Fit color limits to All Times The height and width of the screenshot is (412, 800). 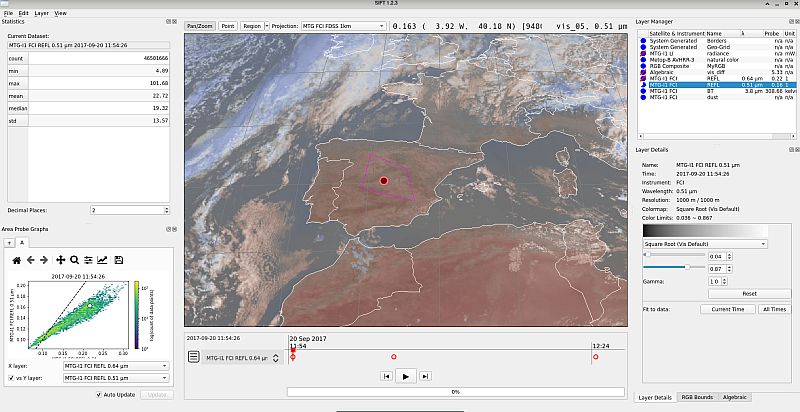click(774, 310)
